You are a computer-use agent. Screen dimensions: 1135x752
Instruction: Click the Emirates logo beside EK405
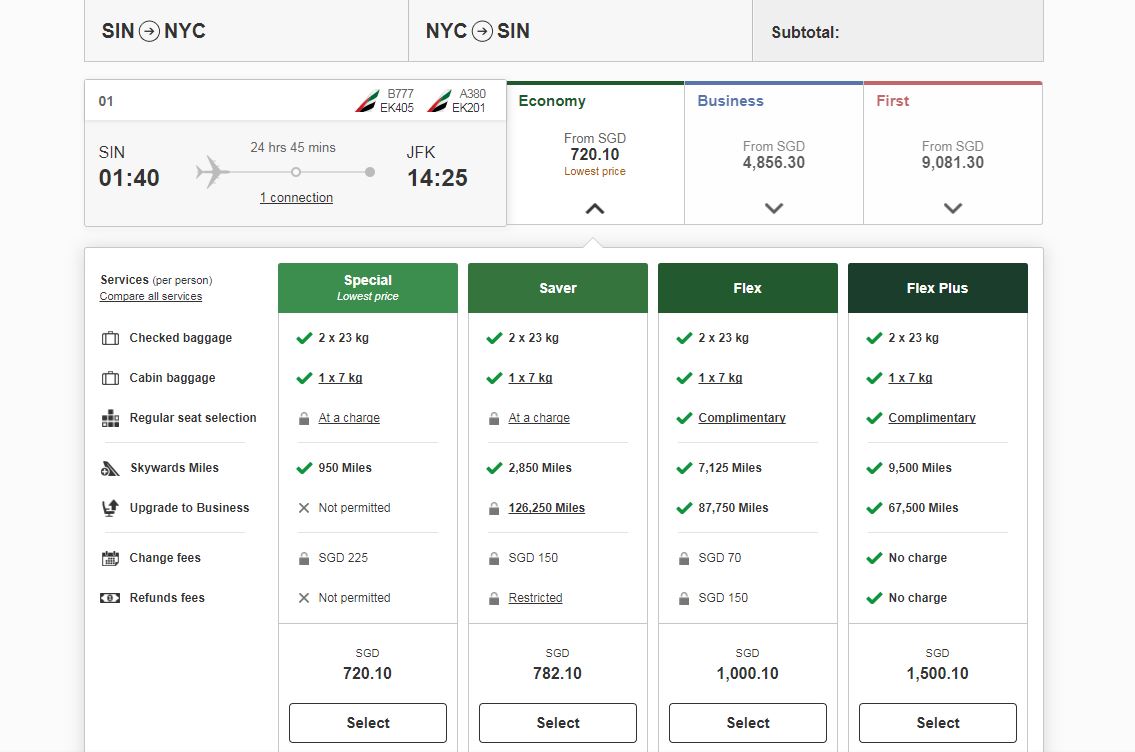coord(366,101)
